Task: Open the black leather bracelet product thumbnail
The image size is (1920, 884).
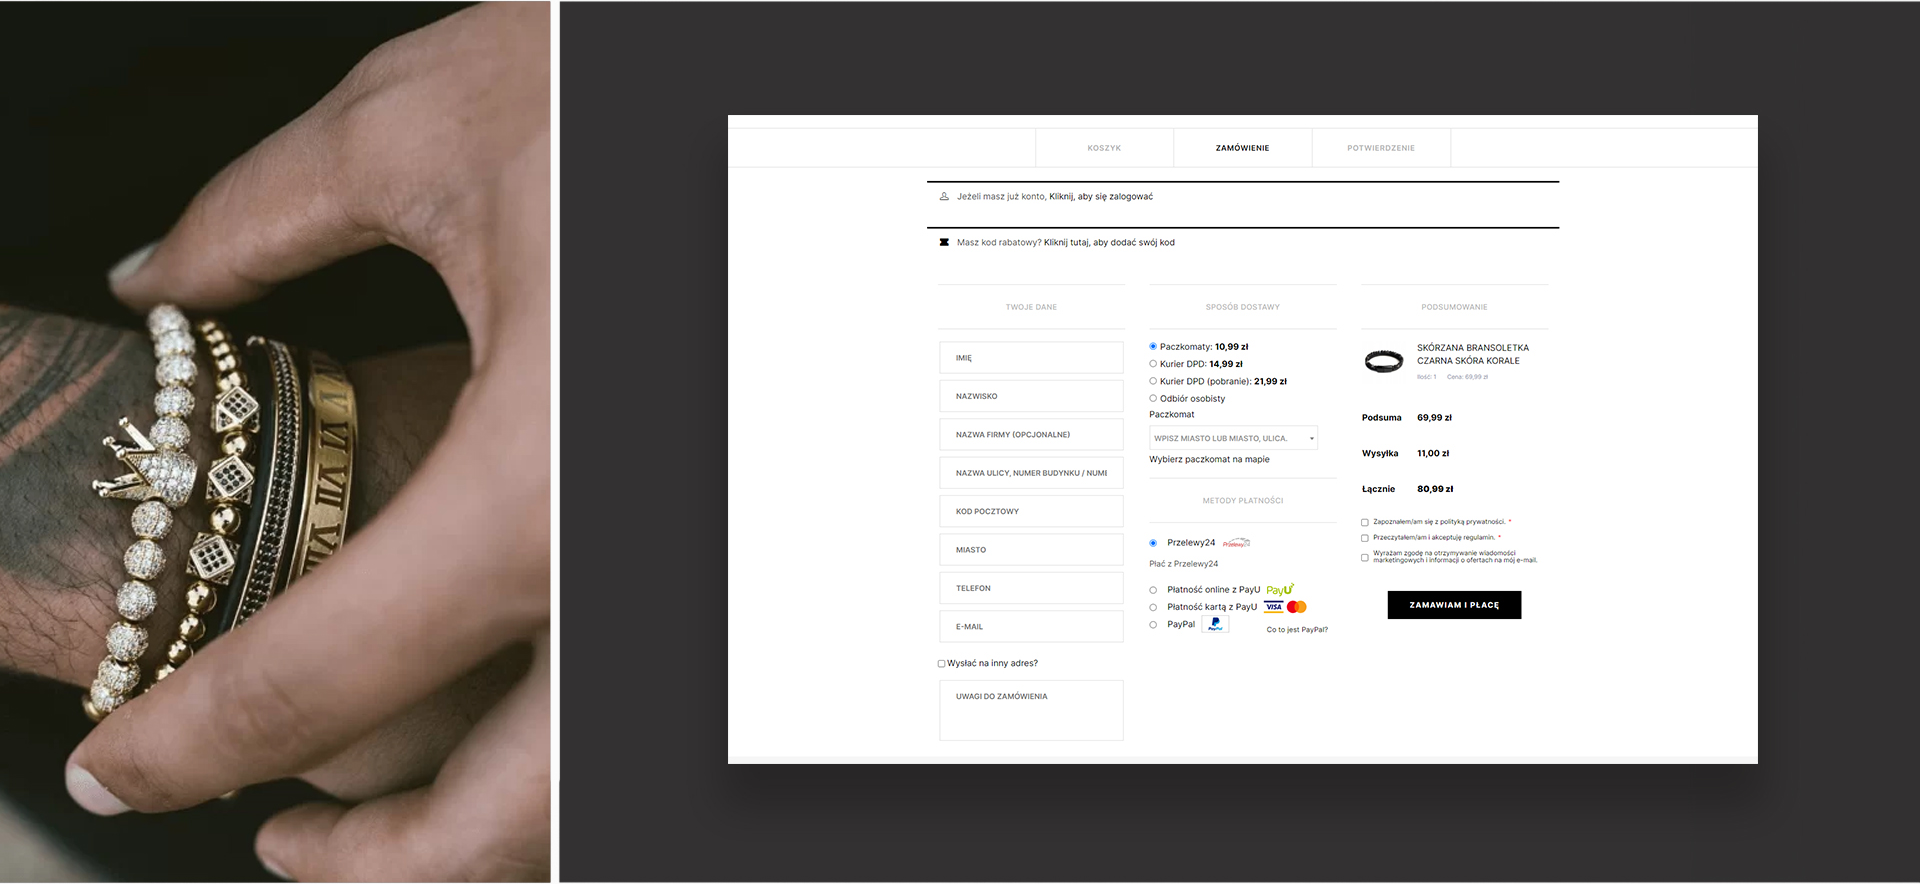Action: 1384,361
